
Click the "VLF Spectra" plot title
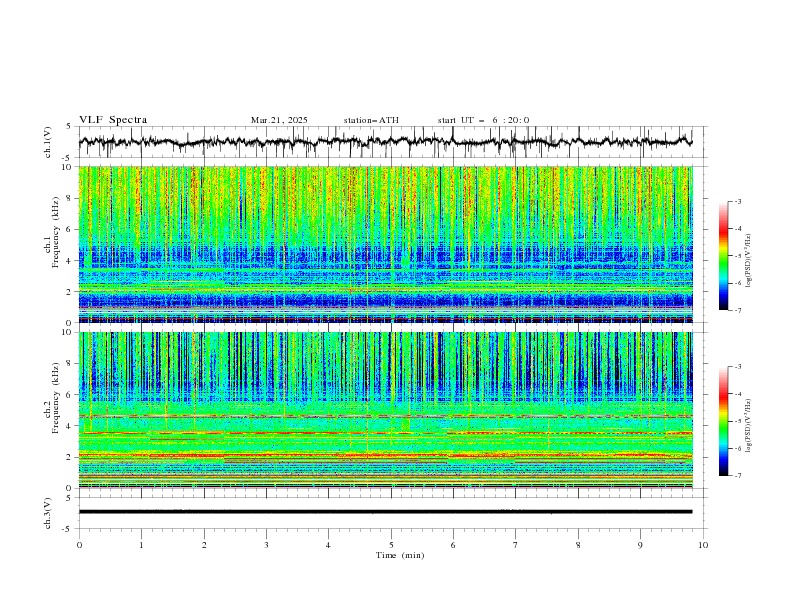(113, 120)
